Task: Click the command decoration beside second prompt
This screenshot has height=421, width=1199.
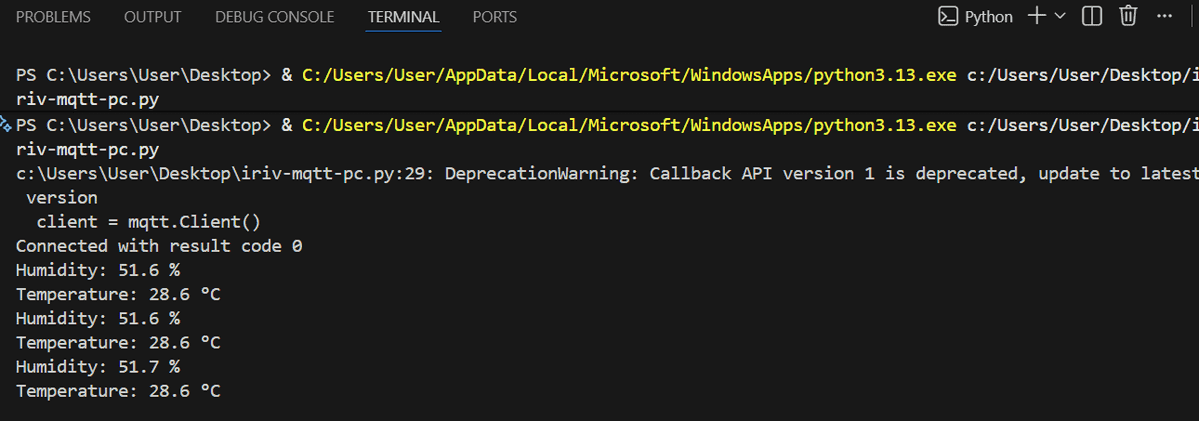Action: point(6,125)
